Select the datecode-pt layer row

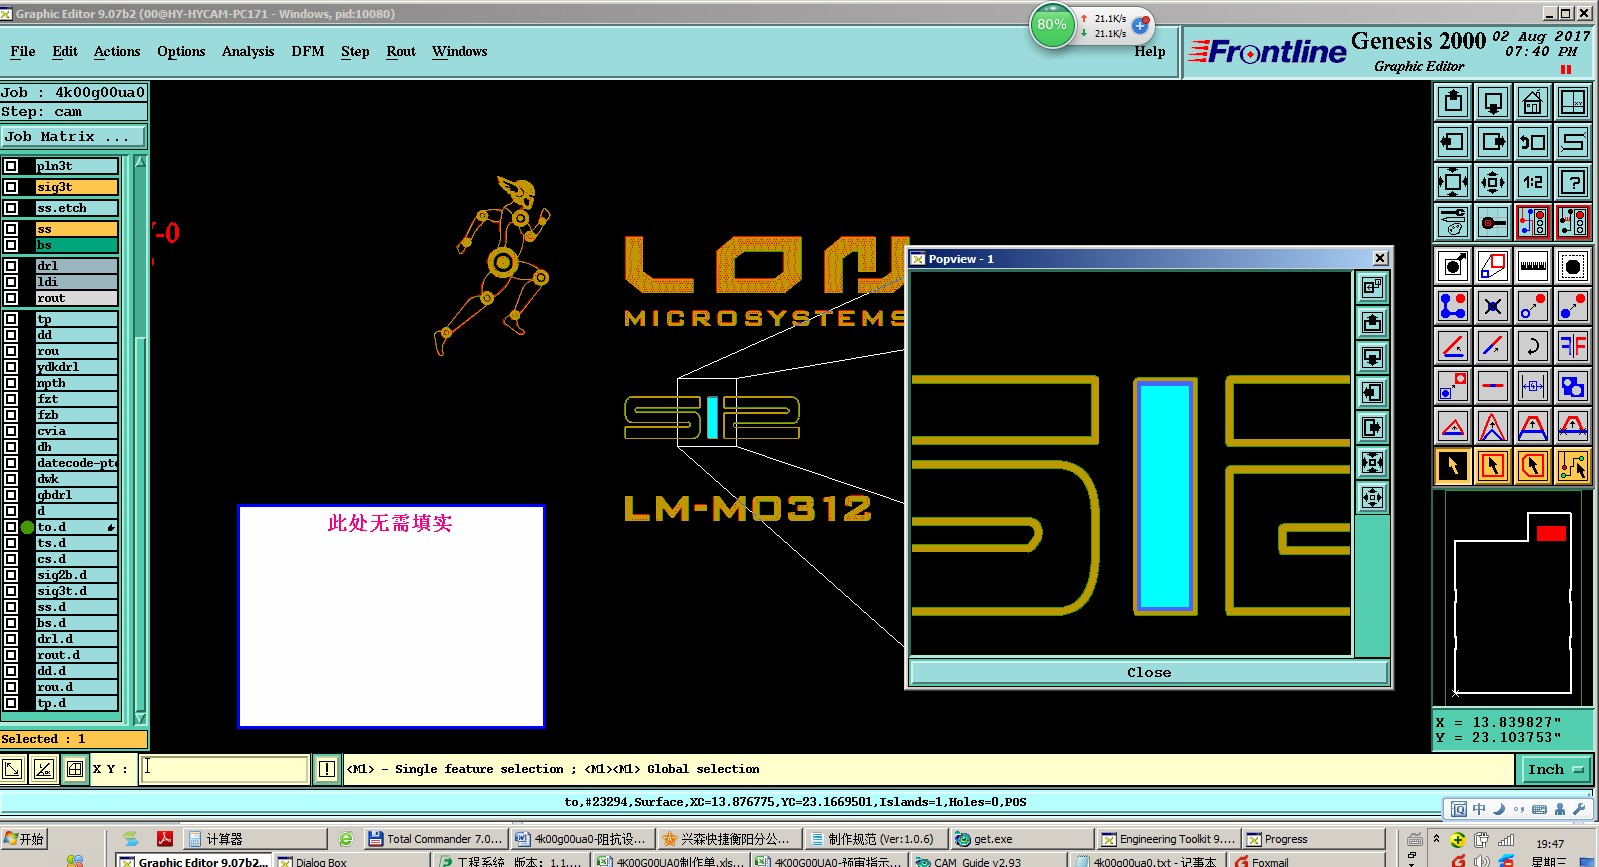77,463
